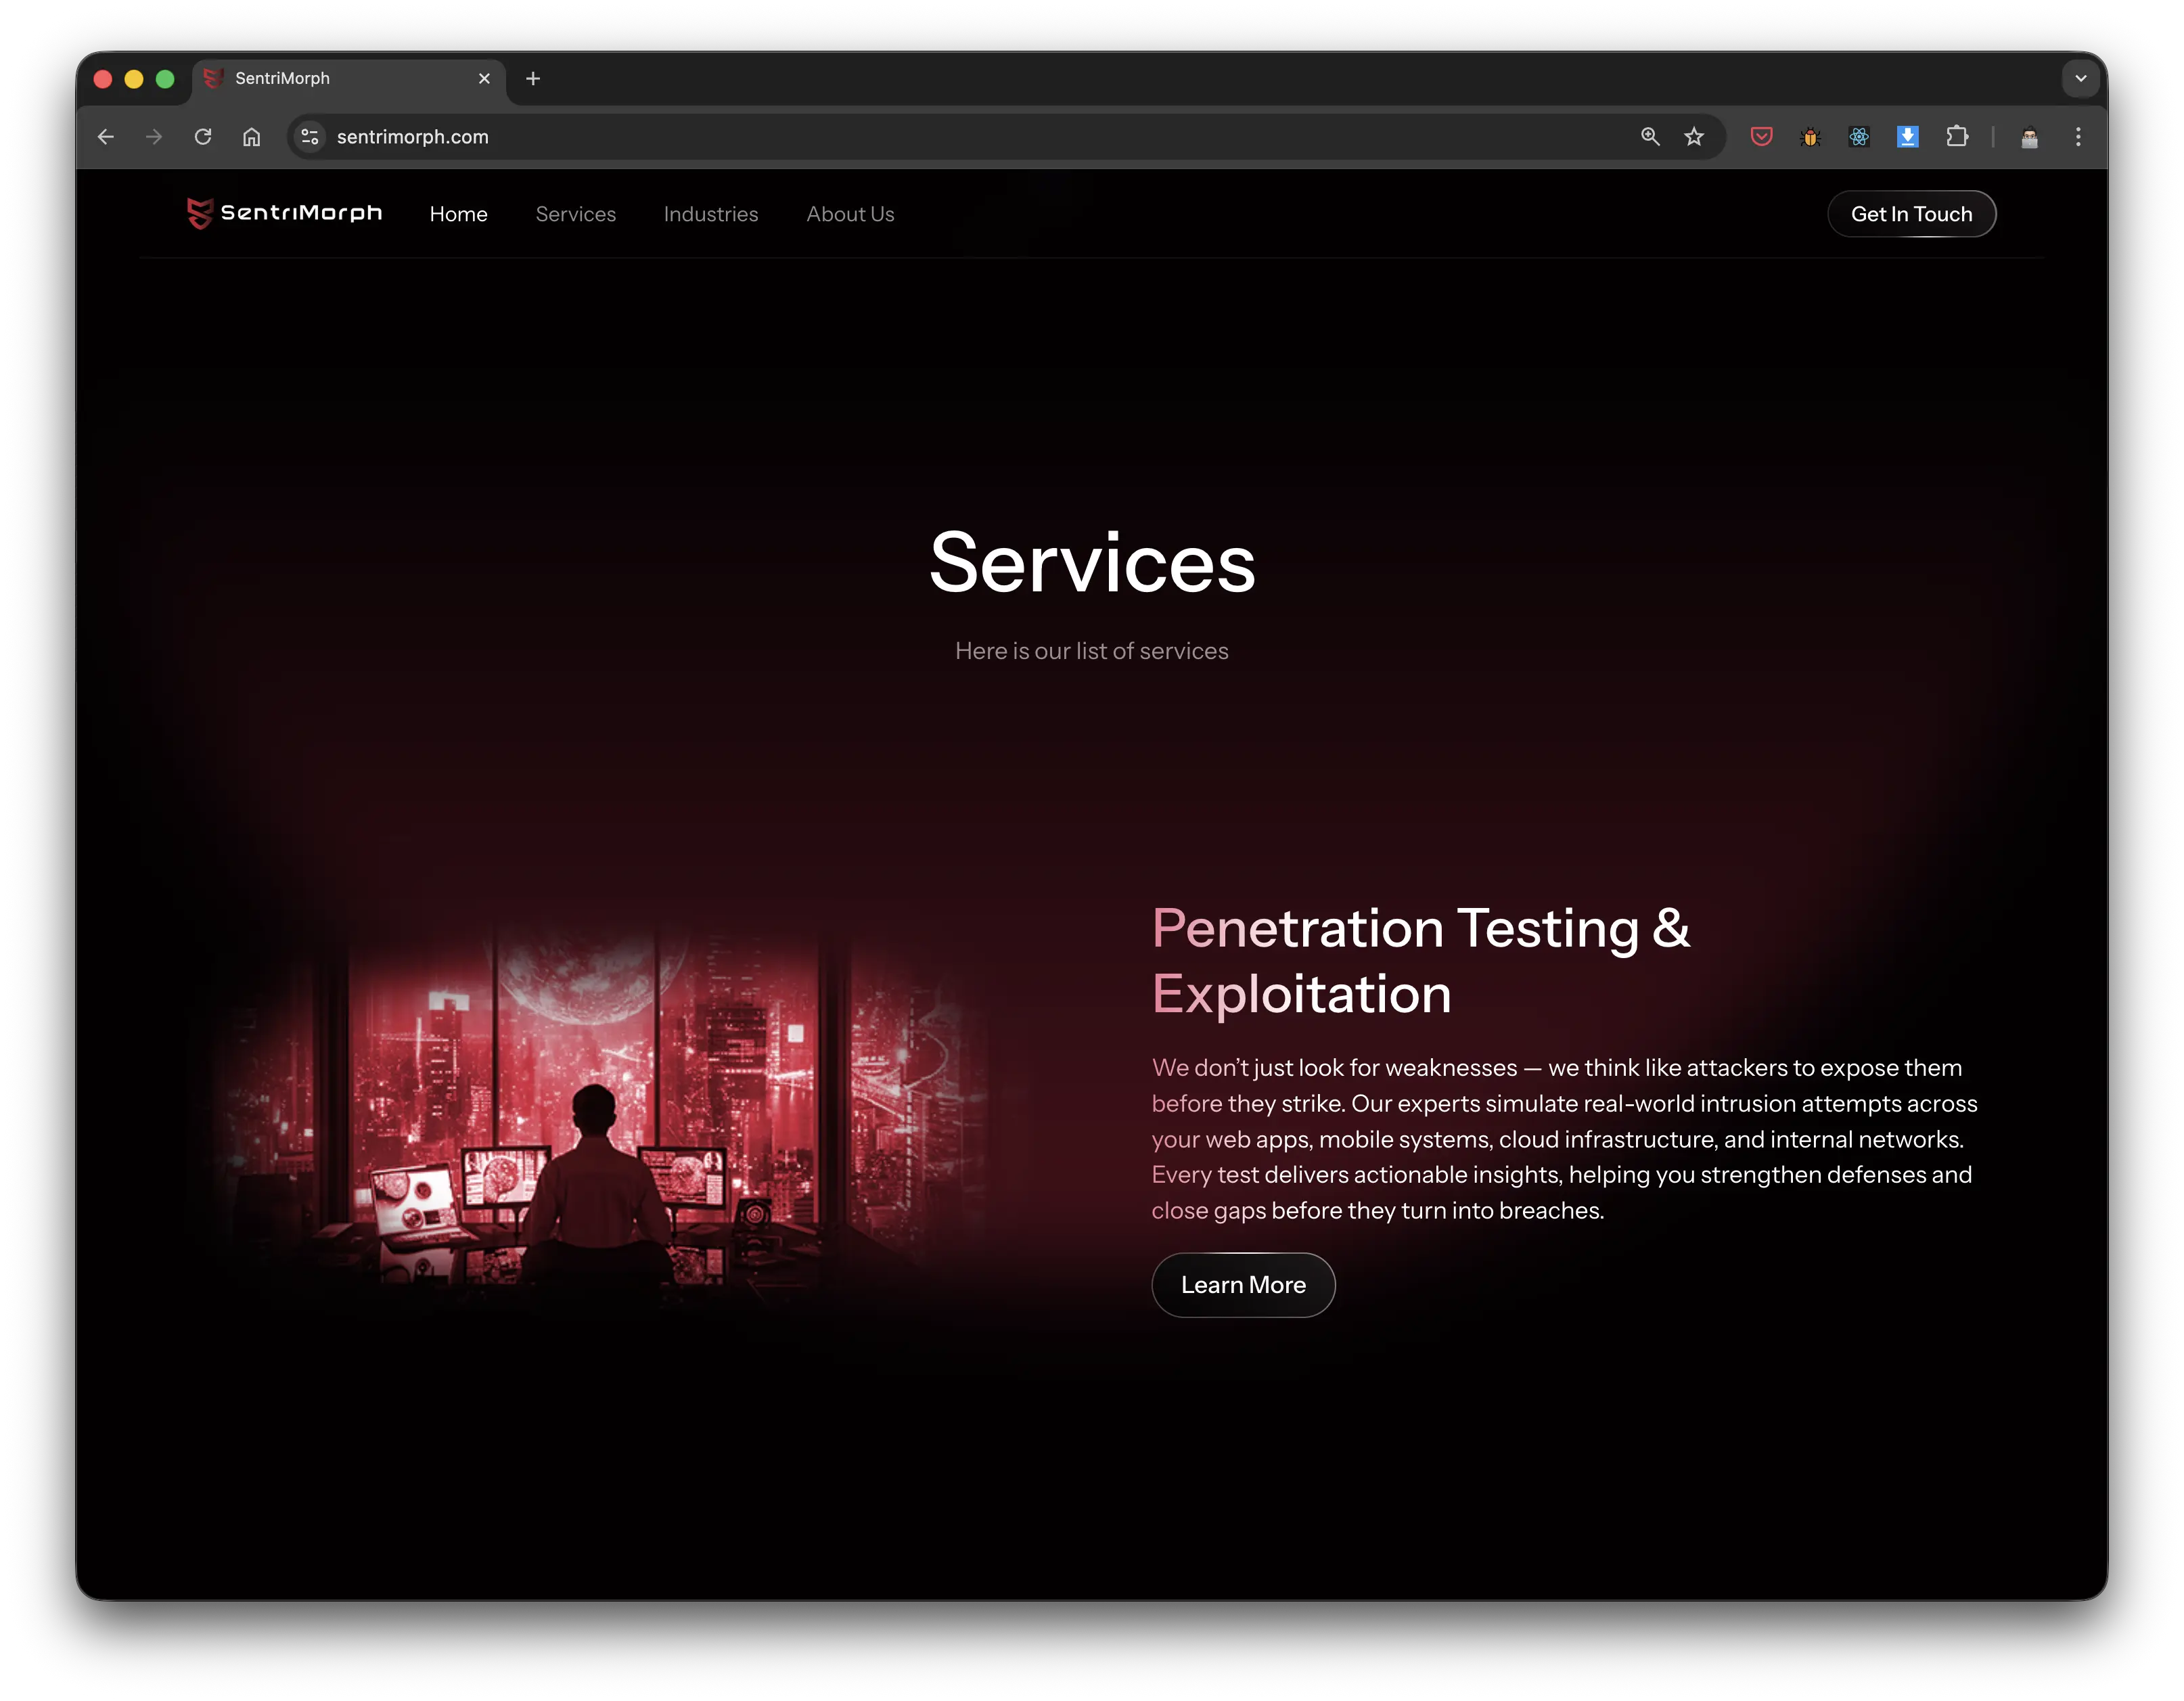Open the Chrome three-dot menu

tap(2079, 137)
